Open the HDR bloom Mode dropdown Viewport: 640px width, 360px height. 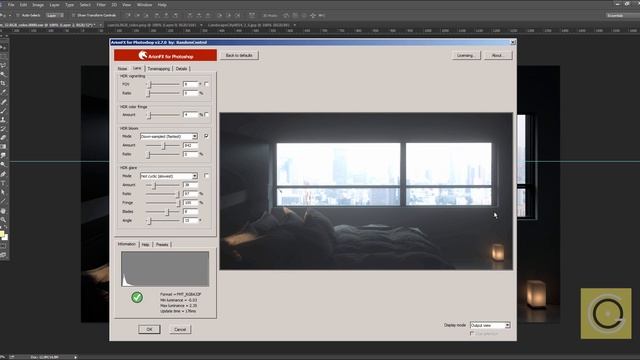point(169,136)
